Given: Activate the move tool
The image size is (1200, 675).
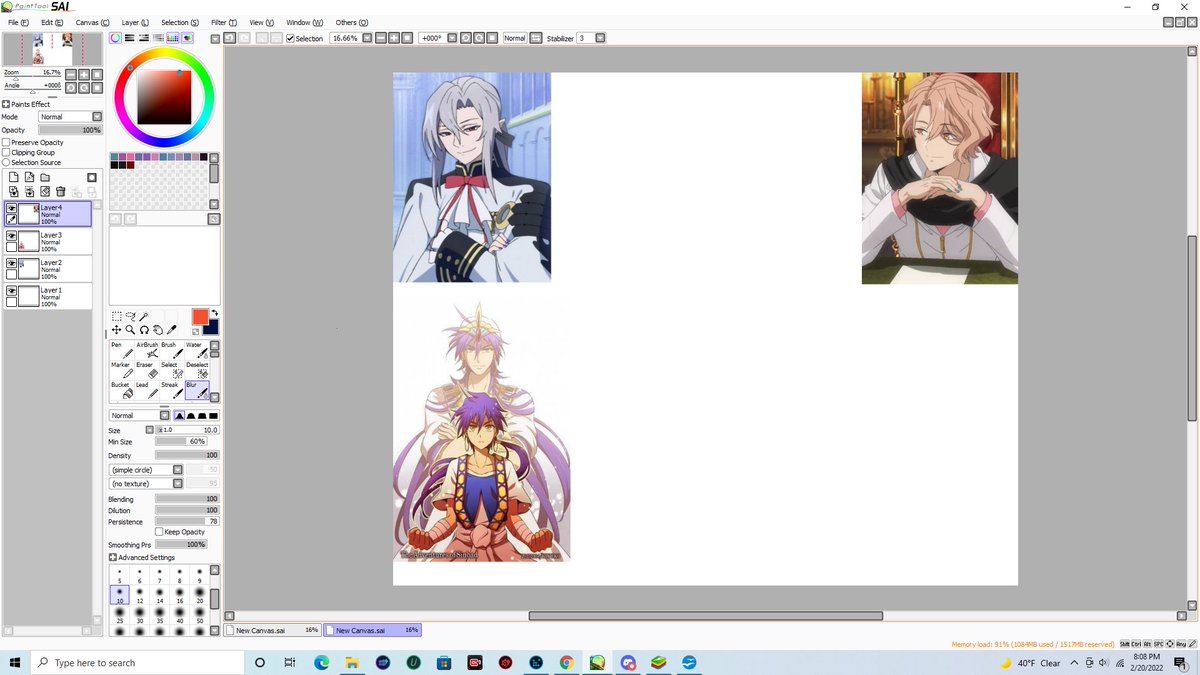Looking at the screenshot, I should point(117,329).
